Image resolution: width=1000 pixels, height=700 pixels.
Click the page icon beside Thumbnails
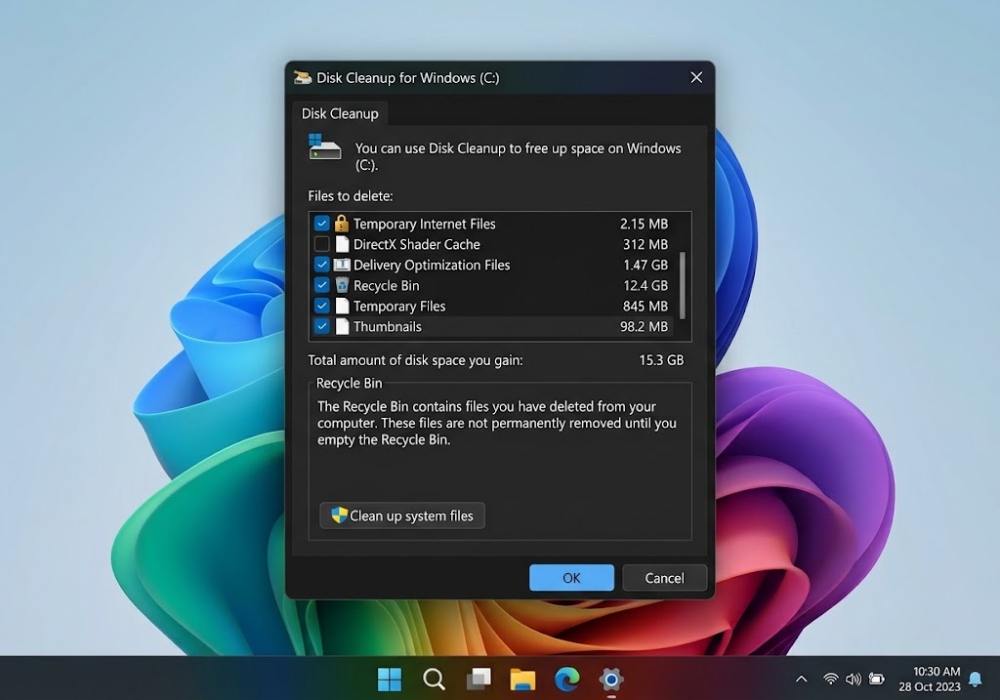(x=342, y=326)
